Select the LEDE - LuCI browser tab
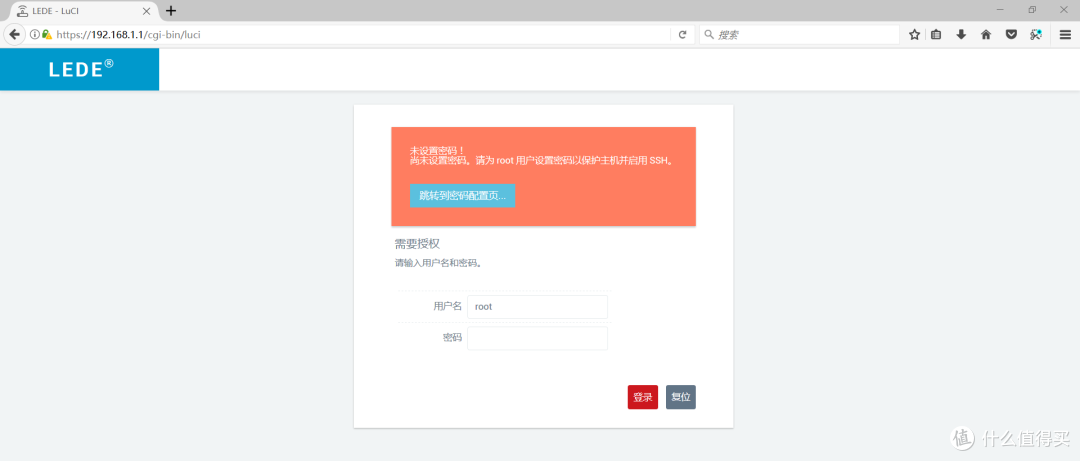The image size is (1080, 461). (x=84, y=11)
